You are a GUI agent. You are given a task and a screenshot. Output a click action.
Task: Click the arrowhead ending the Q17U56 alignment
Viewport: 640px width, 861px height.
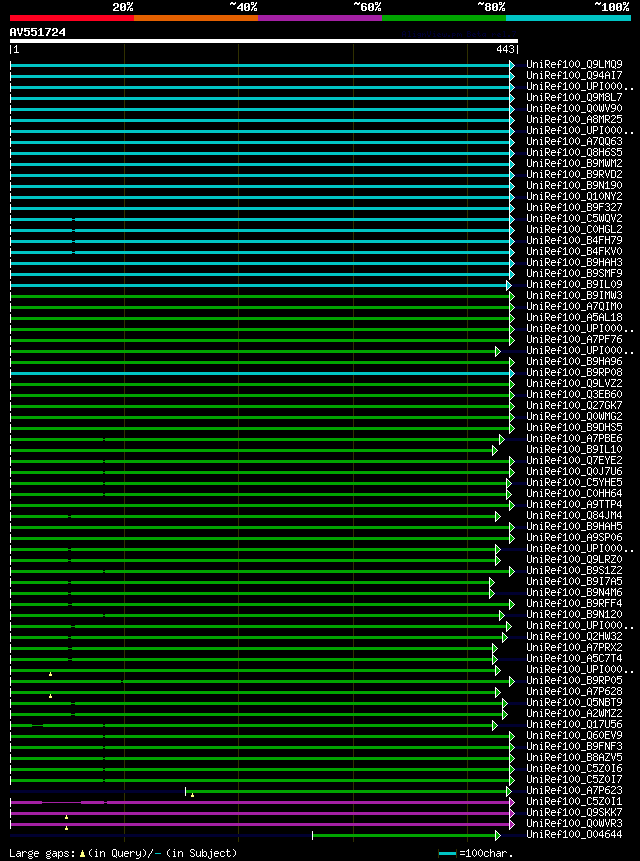pyautogui.click(x=495, y=725)
